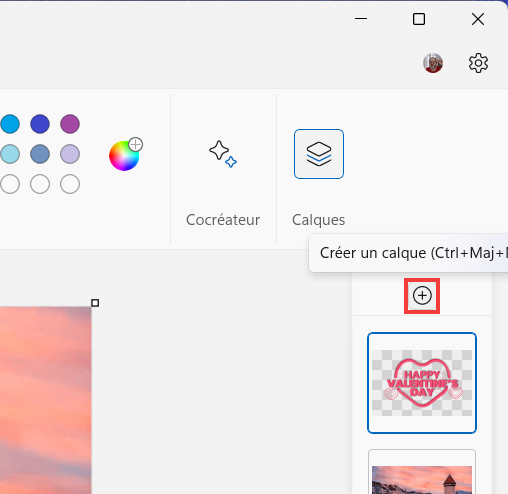Click the Calques label text
Image resolution: width=508 pixels, height=494 pixels.
tap(319, 220)
